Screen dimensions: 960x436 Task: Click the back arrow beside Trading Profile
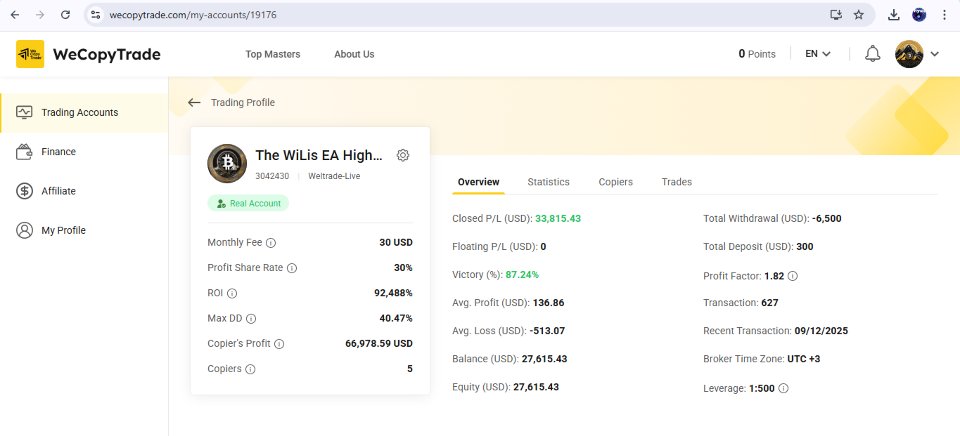tap(194, 102)
